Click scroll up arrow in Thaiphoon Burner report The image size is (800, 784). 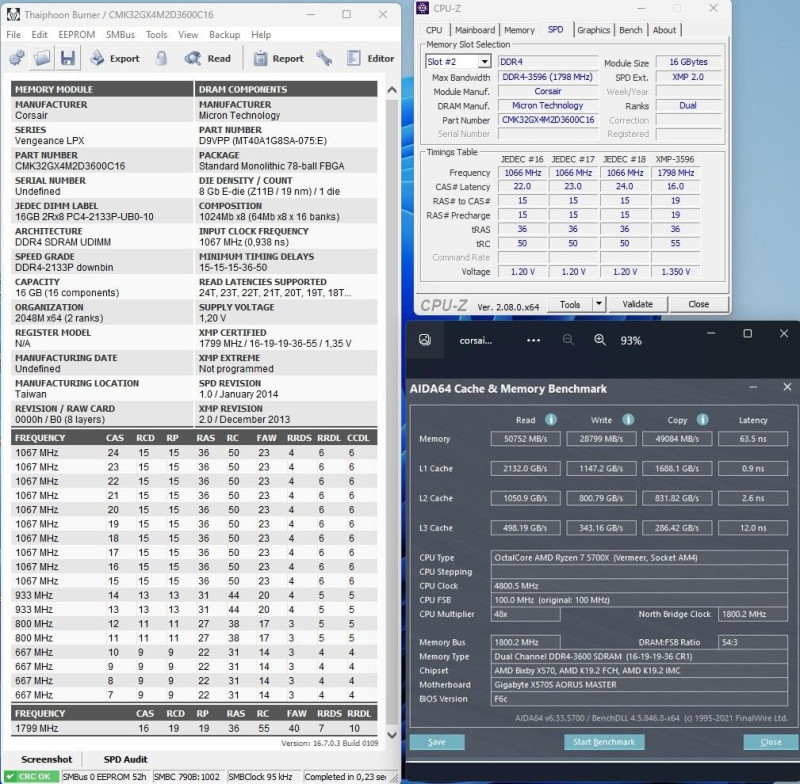[x=392, y=90]
